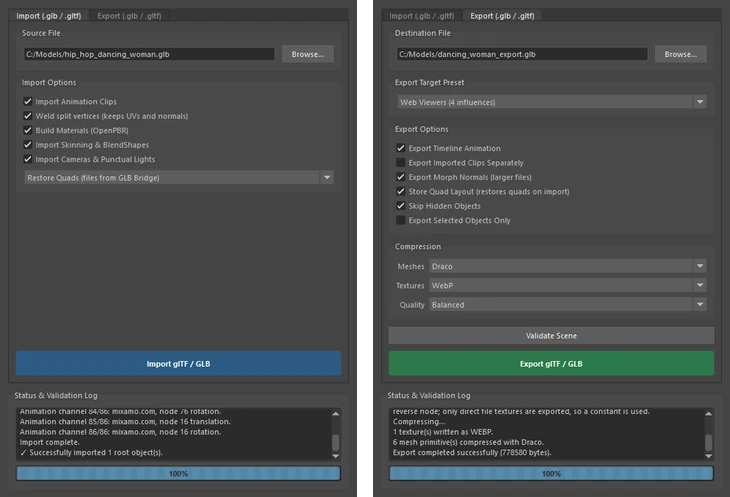Open the Restore Quads dropdown
Image resolution: width=730 pixels, height=497 pixels.
point(179,177)
